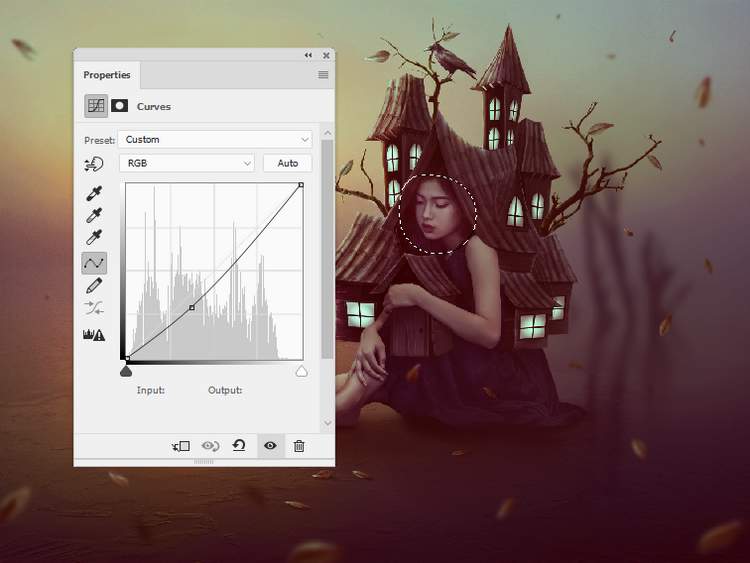View the previous state icon
The width and height of the screenshot is (750, 563).
(210, 446)
